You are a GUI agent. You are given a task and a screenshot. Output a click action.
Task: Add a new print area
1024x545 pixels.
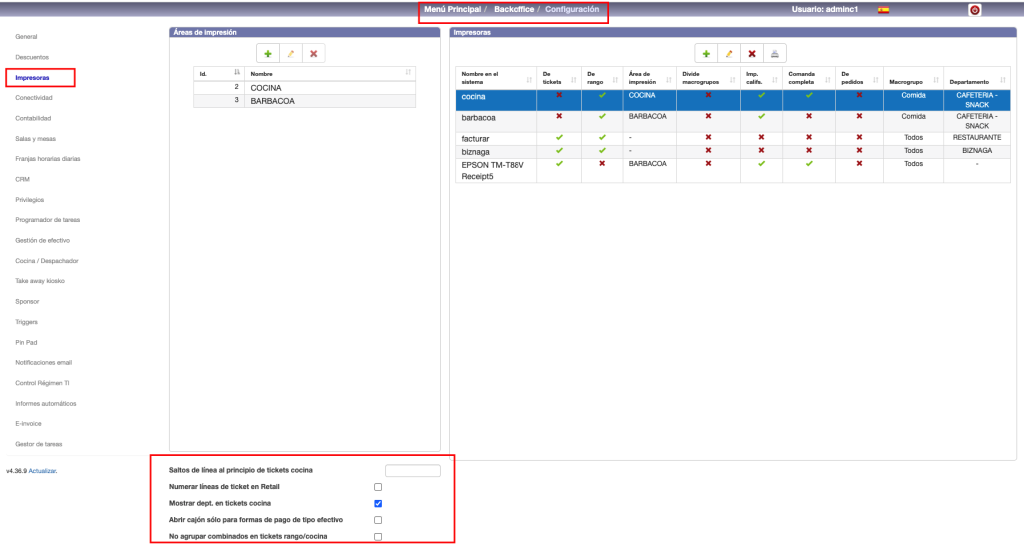pyautogui.click(x=267, y=53)
